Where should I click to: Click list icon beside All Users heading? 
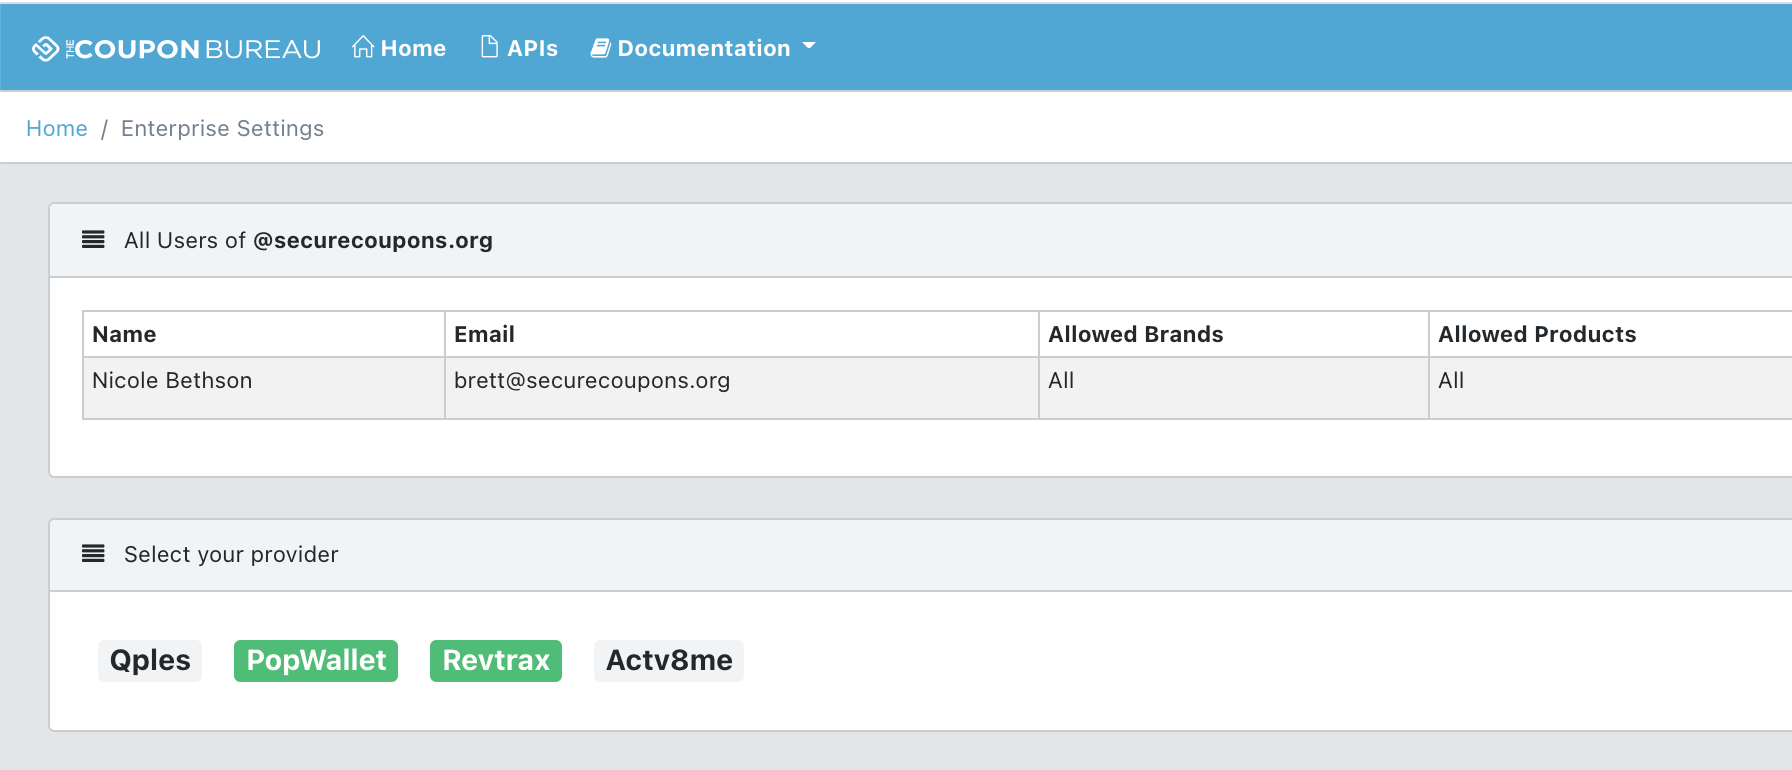pos(93,240)
